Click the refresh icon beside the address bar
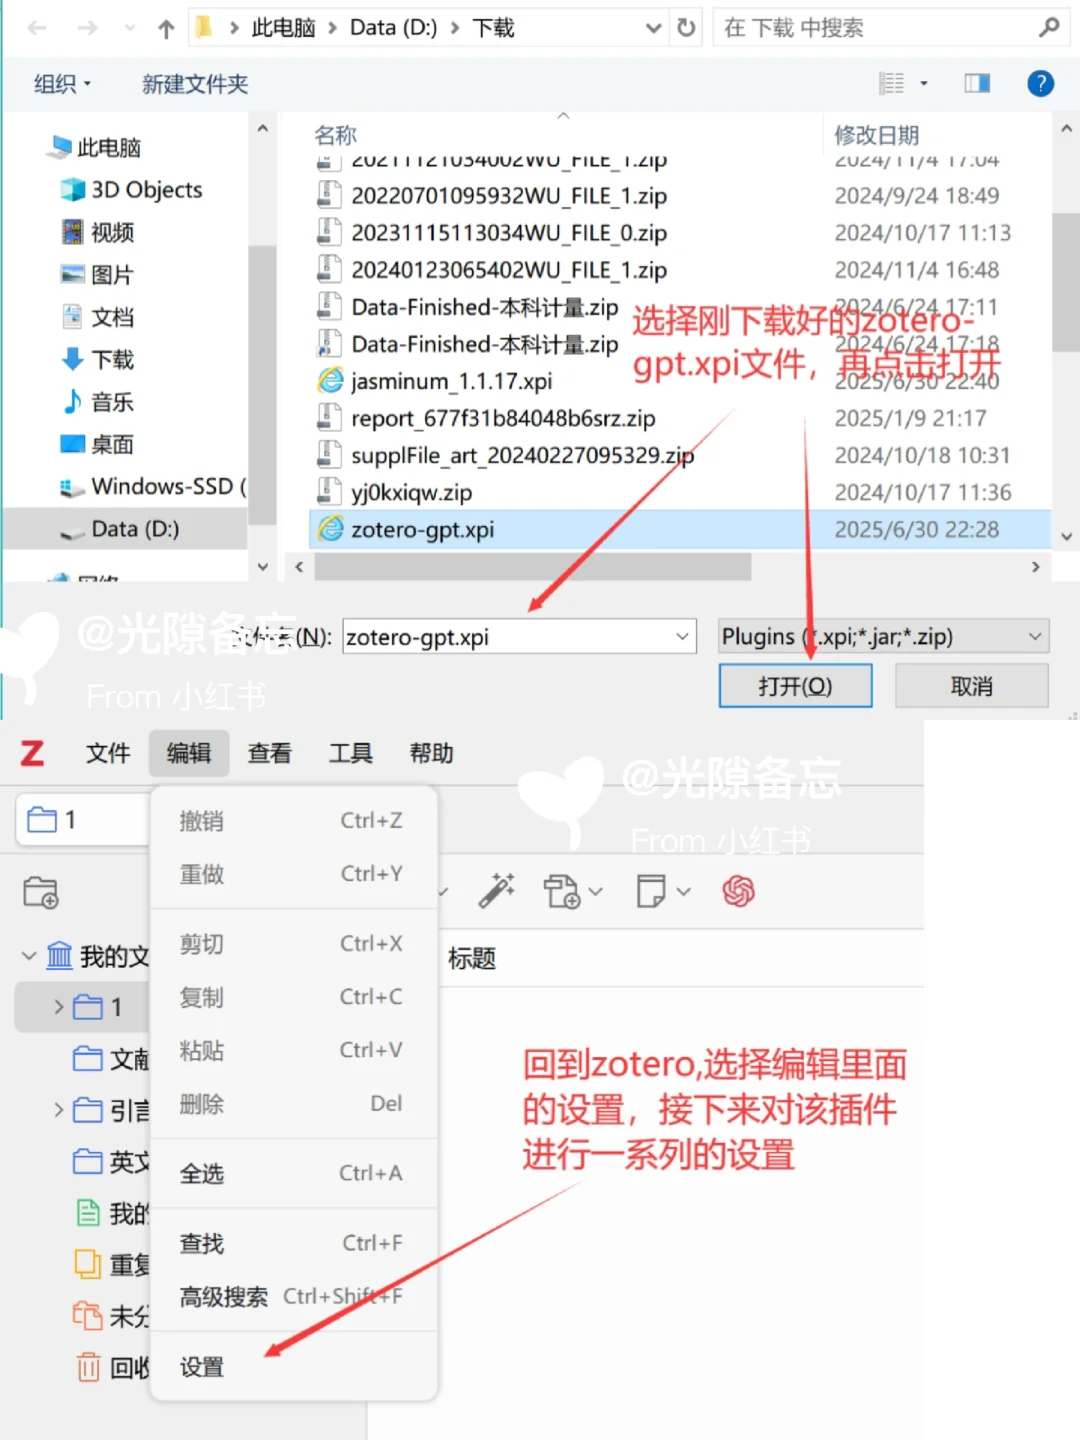 (686, 27)
